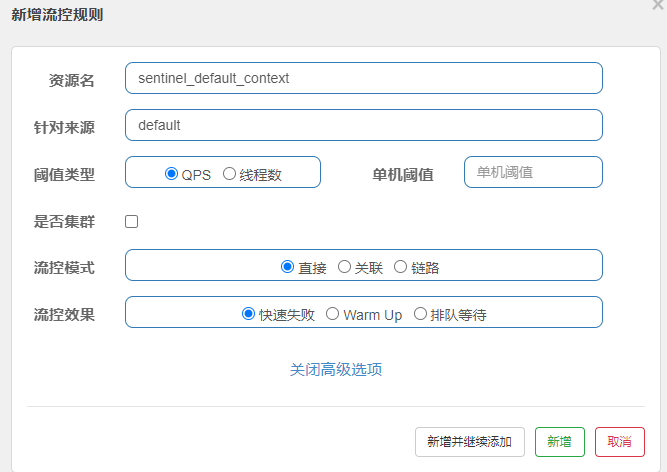The height and width of the screenshot is (472, 667).
Task: Choose 关联 flow control mode
Action: [x=344, y=267]
